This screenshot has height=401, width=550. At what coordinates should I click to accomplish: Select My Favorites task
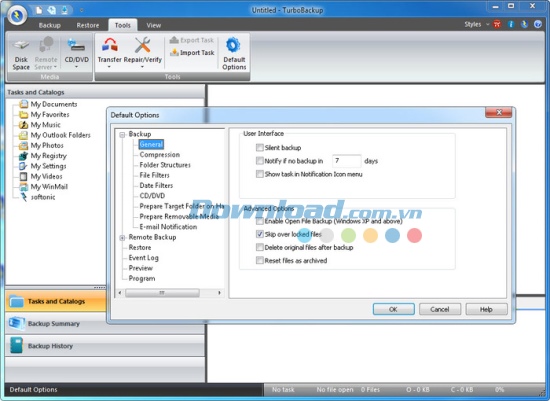[x=44, y=114]
